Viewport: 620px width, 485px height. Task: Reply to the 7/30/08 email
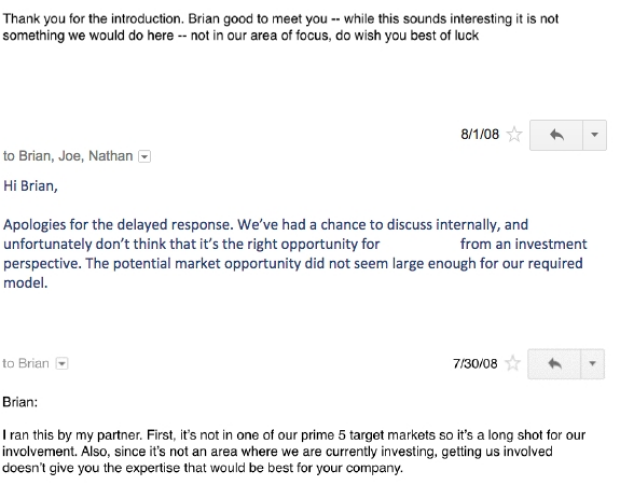(x=554, y=364)
